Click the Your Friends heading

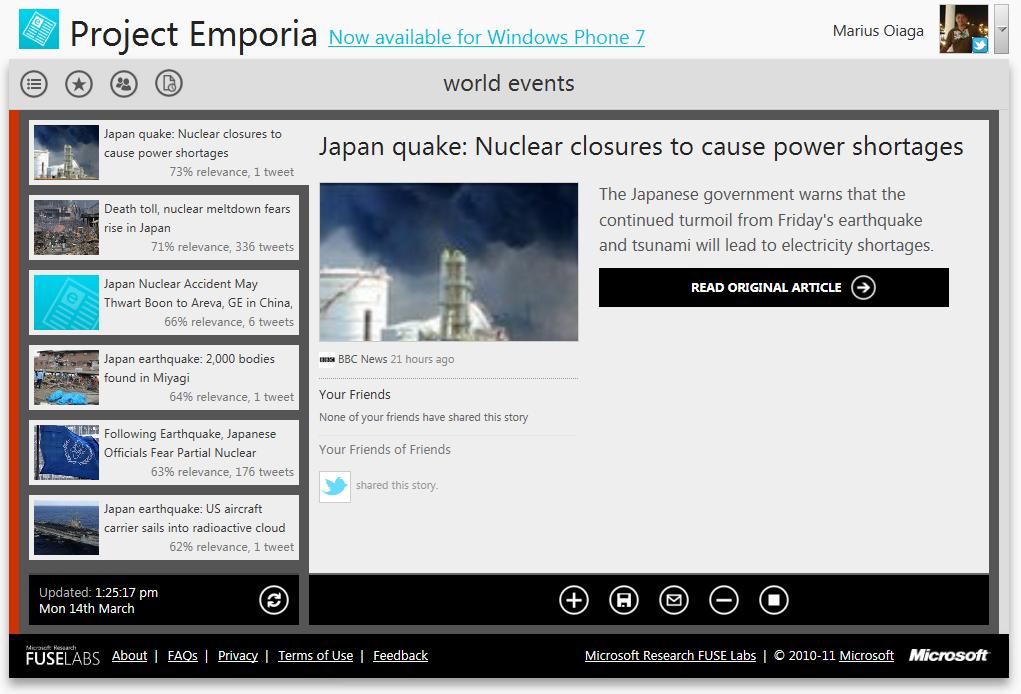coord(355,395)
